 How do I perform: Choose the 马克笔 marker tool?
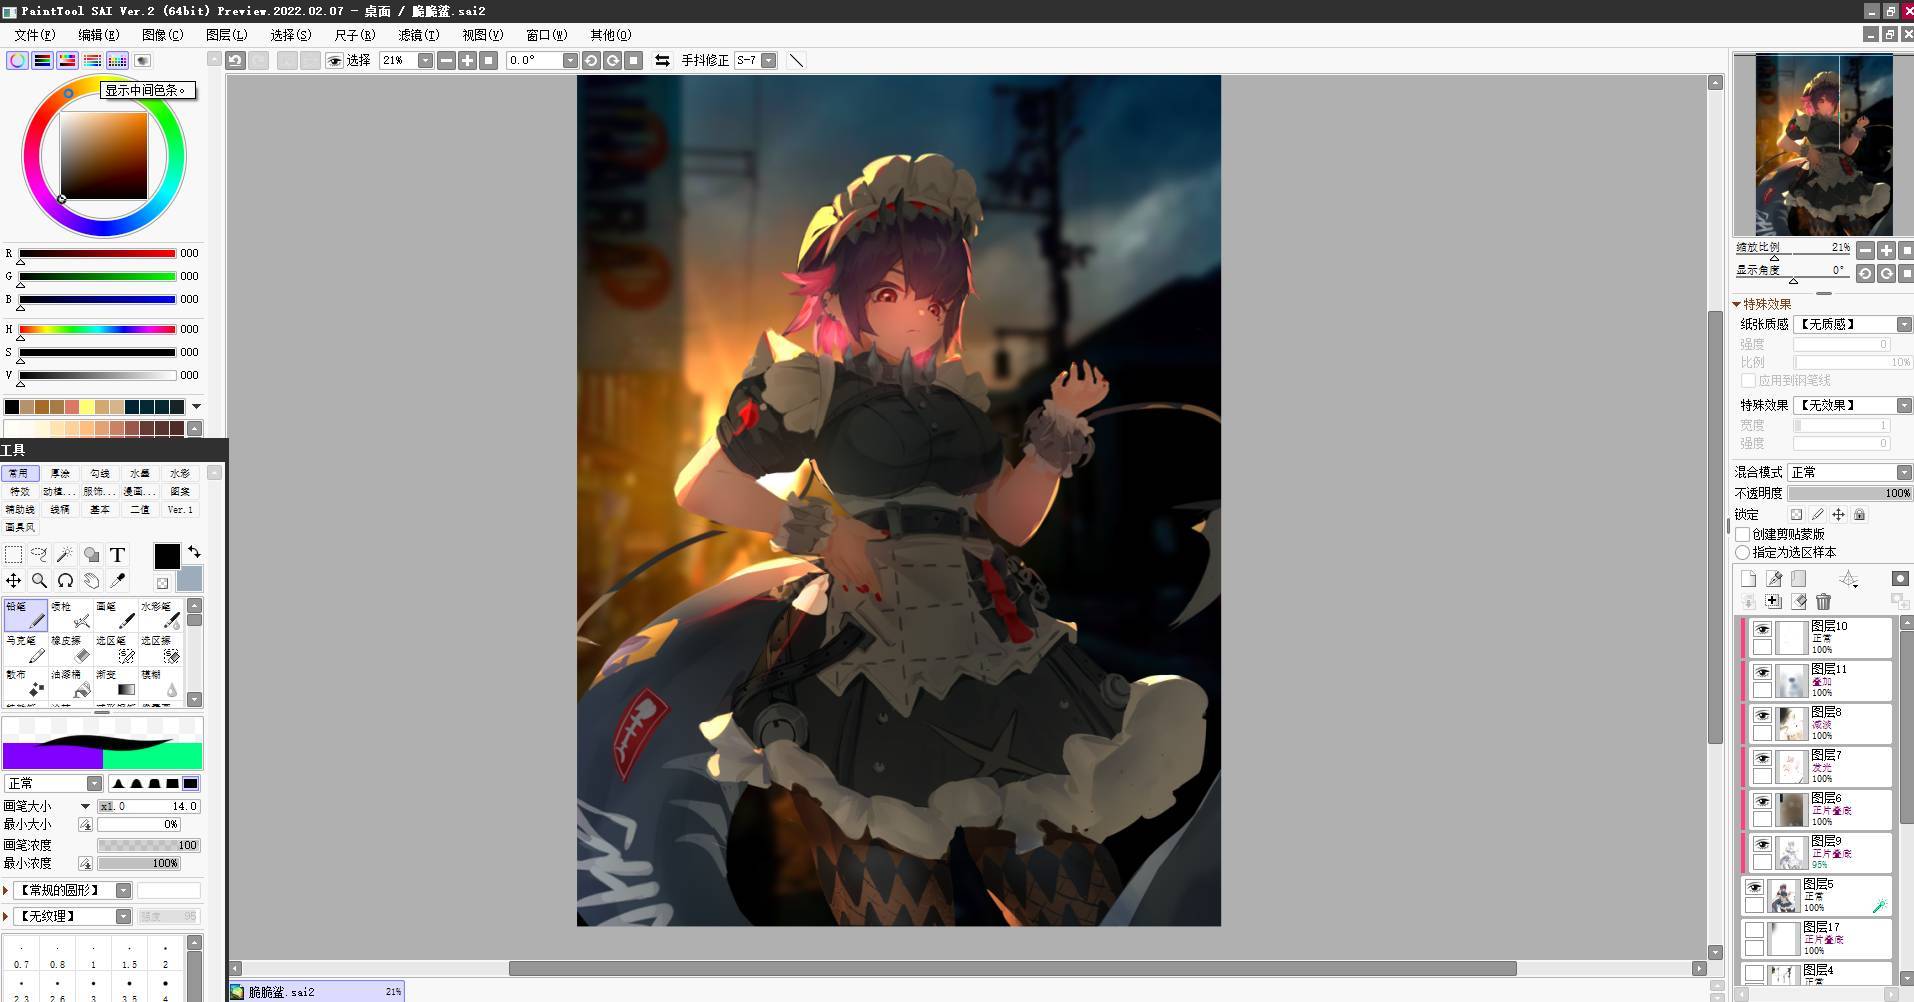(x=25, y=649)
